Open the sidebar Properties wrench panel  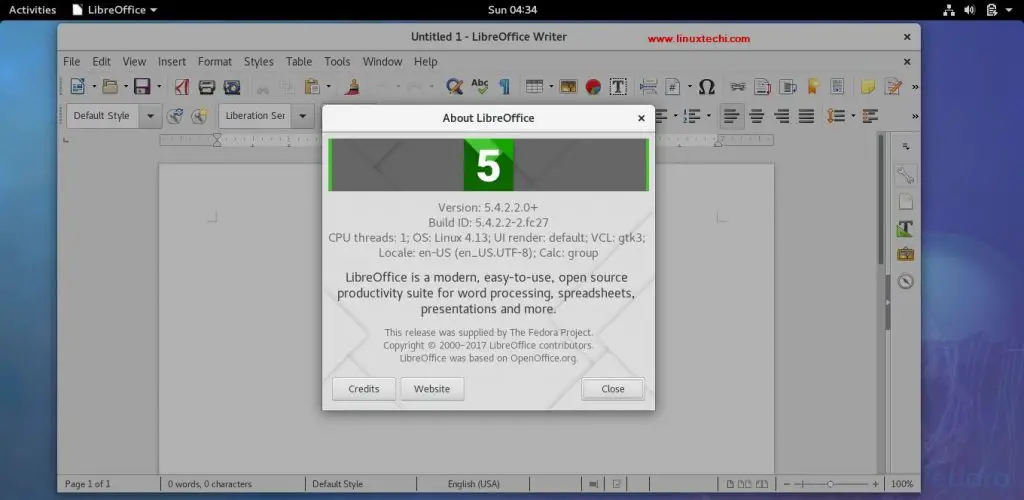pos(905,175)
